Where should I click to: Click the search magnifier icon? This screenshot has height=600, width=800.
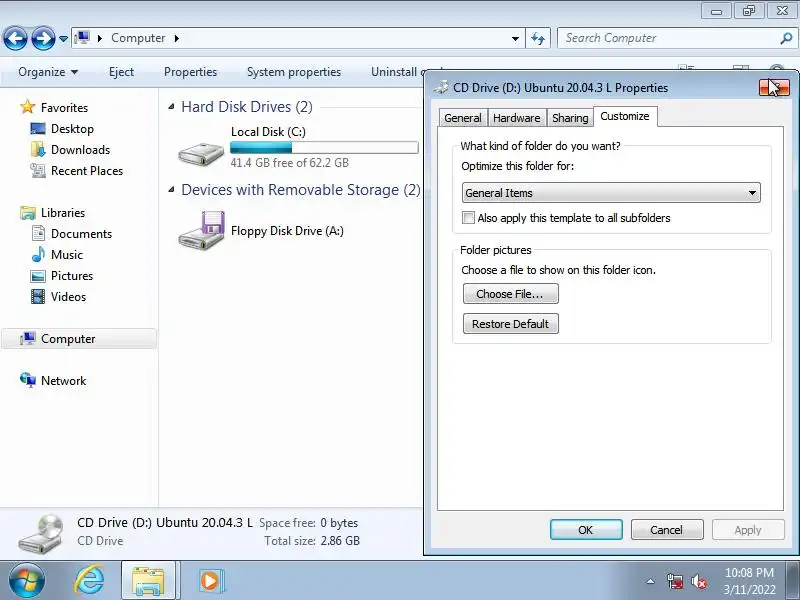click(x=786, y=38)
